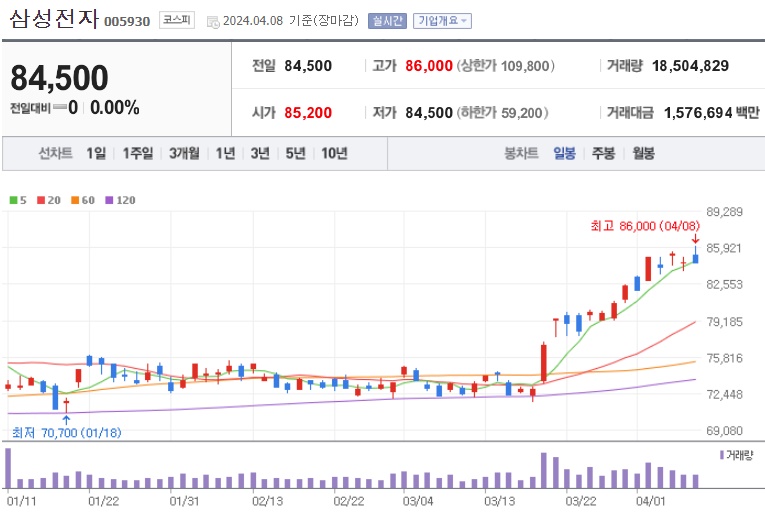Click the green 5-day moving average swatch

(14, 200)
